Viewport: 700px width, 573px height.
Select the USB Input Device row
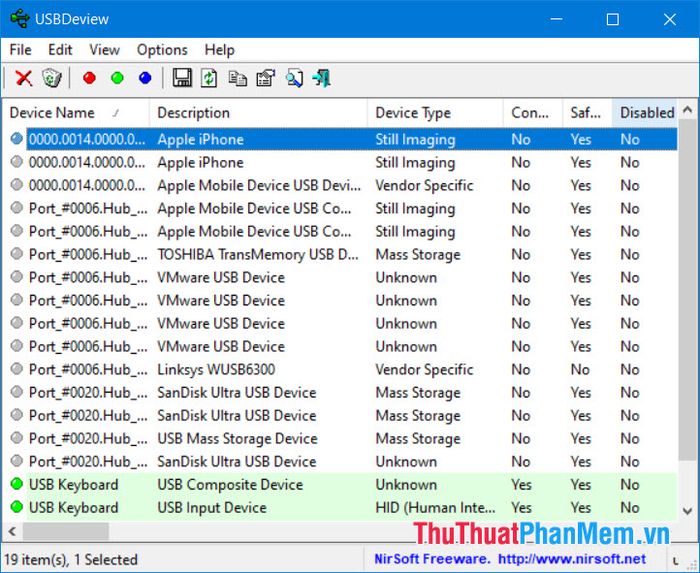point(340,507)
